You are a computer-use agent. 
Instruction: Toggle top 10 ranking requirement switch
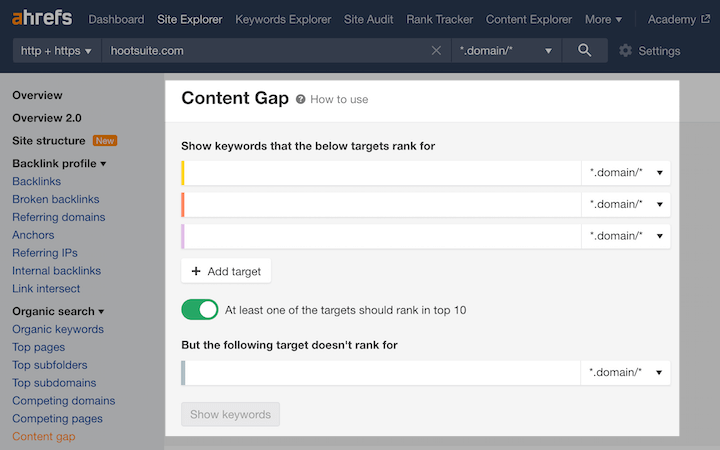coord(200,310)
